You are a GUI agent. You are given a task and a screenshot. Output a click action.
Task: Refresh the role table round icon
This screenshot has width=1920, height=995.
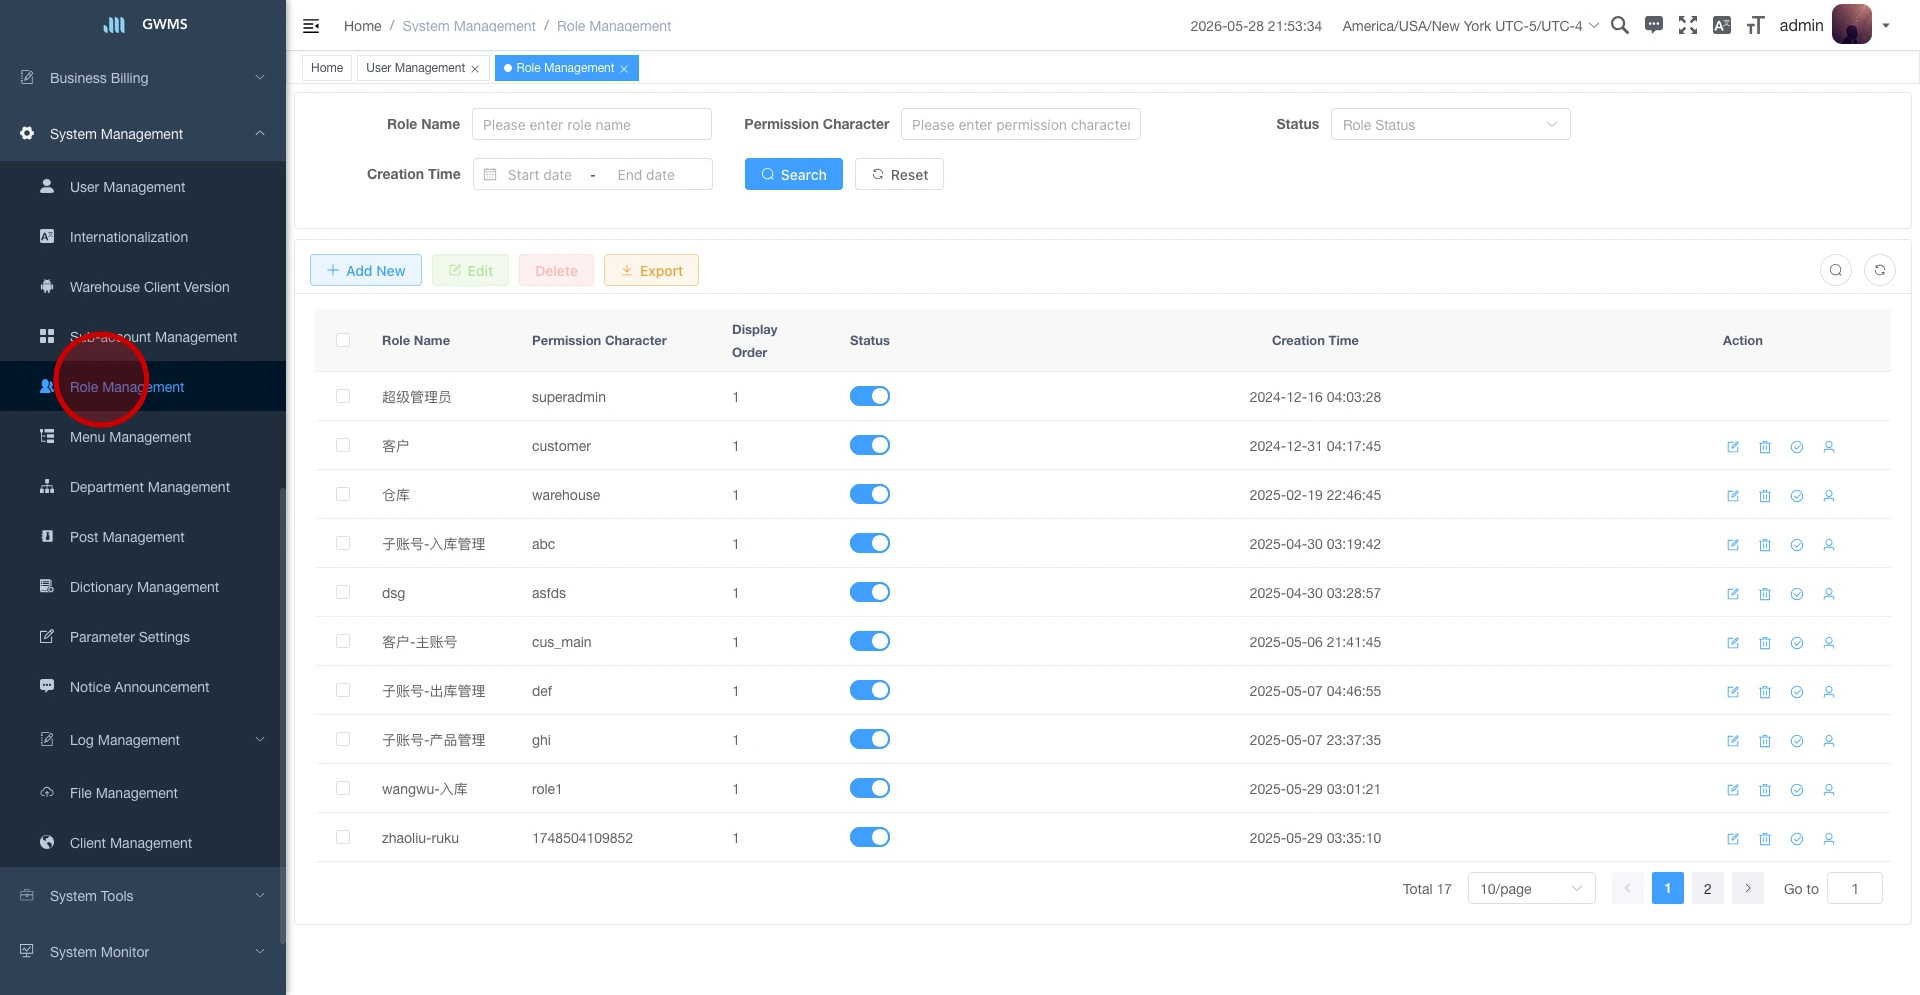(1880, 270)
